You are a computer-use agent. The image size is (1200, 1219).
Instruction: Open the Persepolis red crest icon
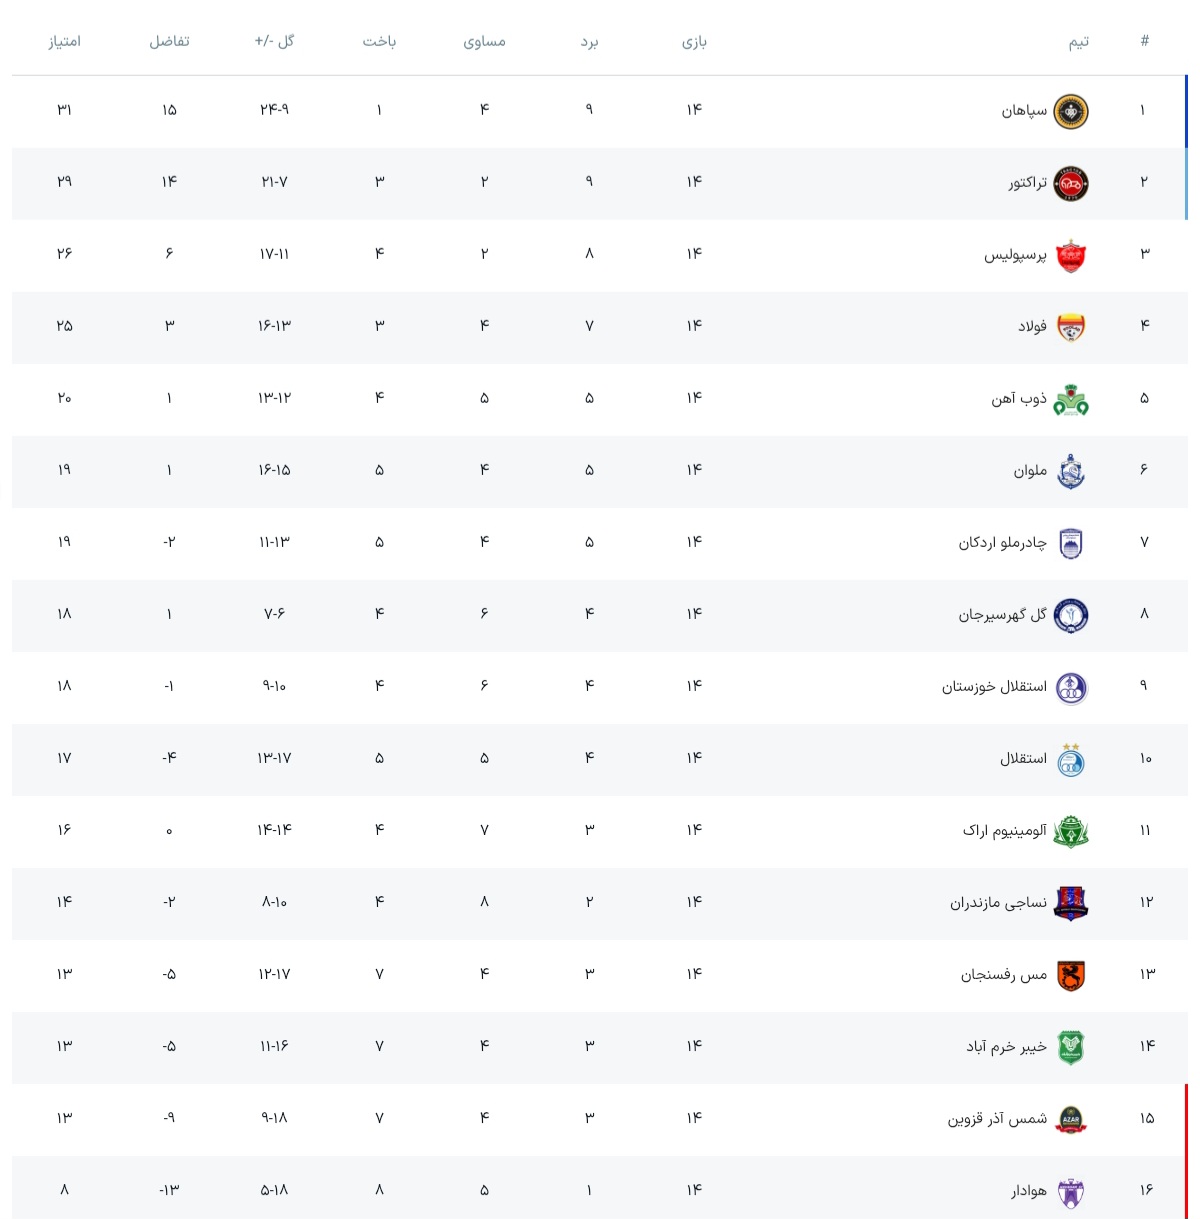pos(1071,255)
